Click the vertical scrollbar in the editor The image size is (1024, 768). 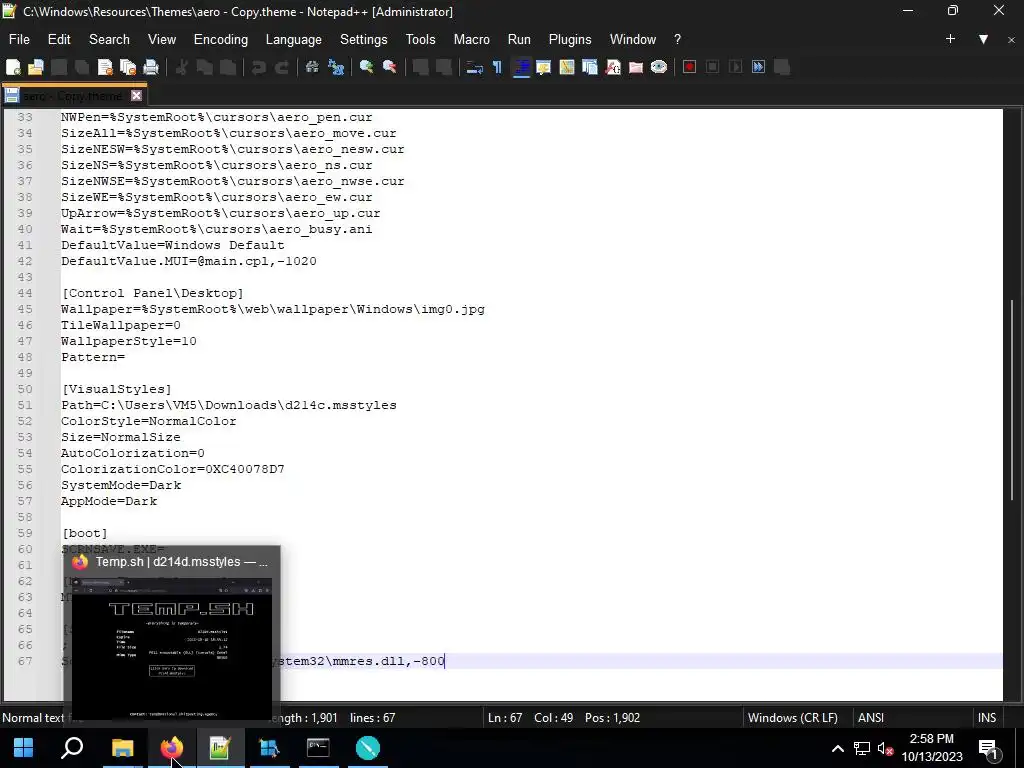[x=1012, y=398]
